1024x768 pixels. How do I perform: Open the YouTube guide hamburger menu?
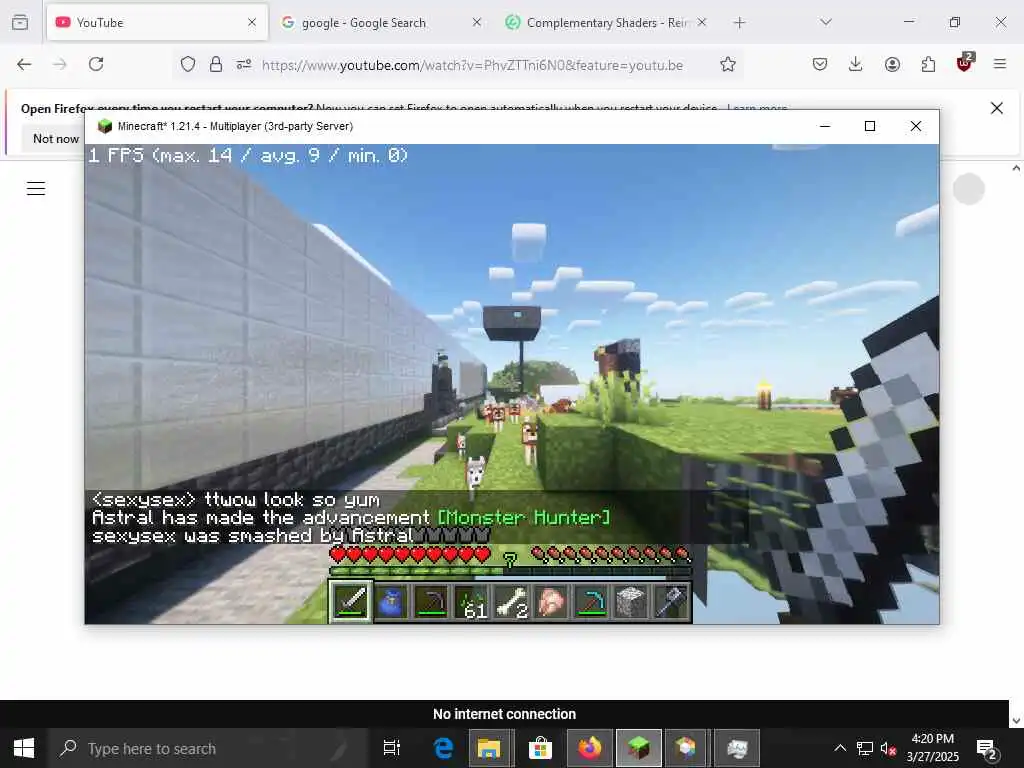pos(36,189)
